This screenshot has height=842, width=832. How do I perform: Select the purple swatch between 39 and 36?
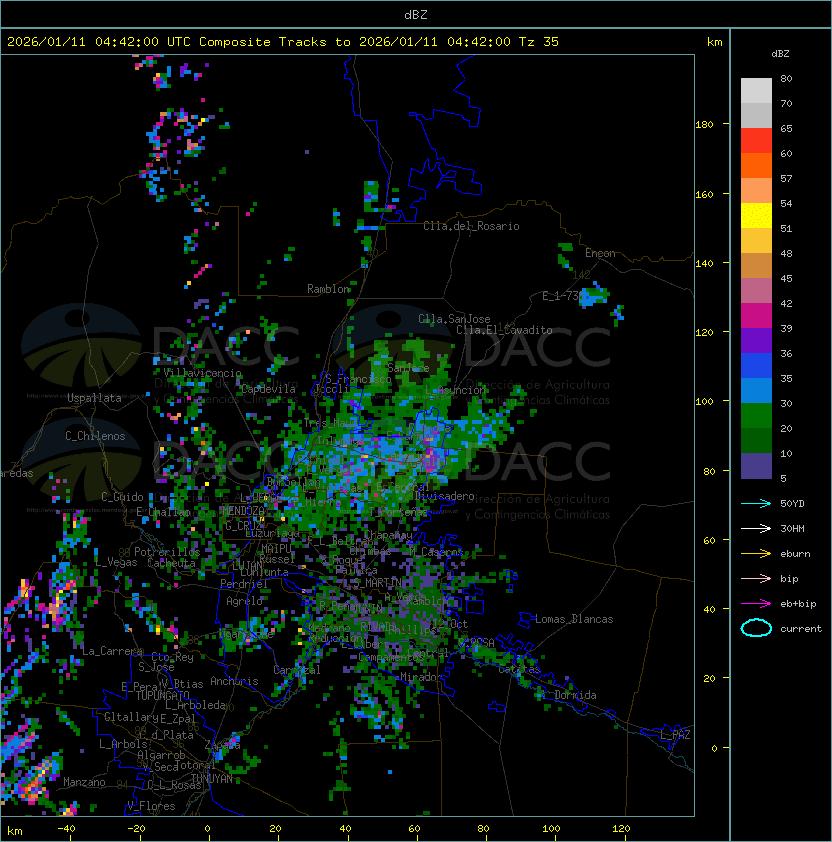(x=756, y=340)
